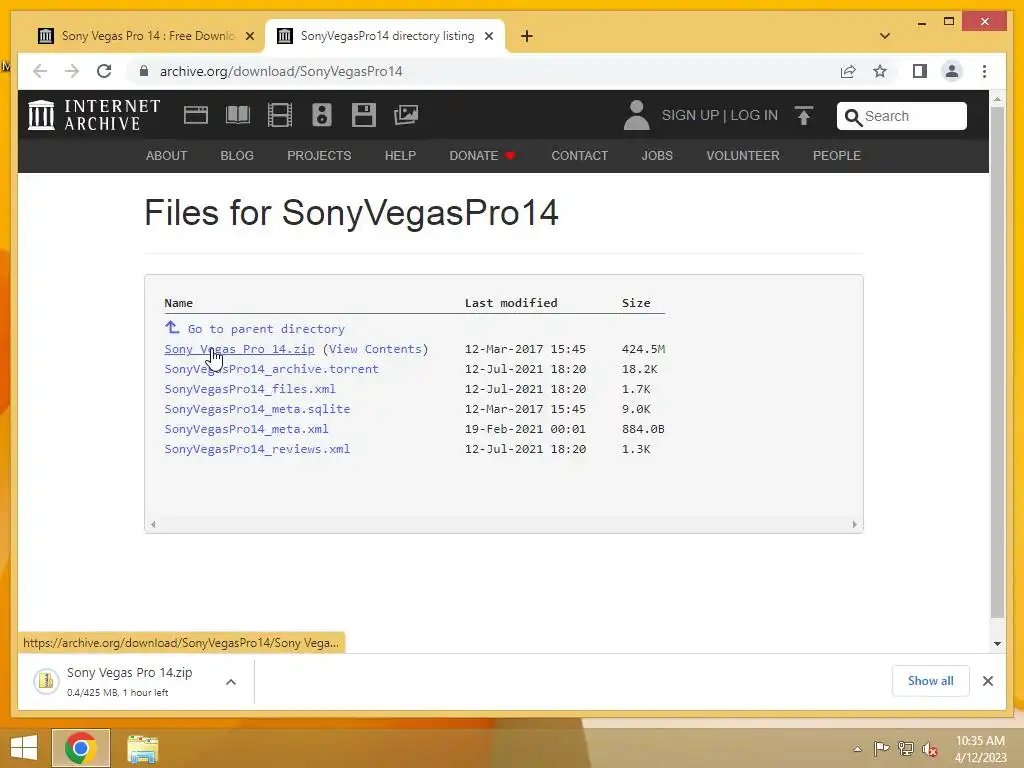Click the user avatar icon
Viewport: 1024px width, 768px height.
[636, 115]
